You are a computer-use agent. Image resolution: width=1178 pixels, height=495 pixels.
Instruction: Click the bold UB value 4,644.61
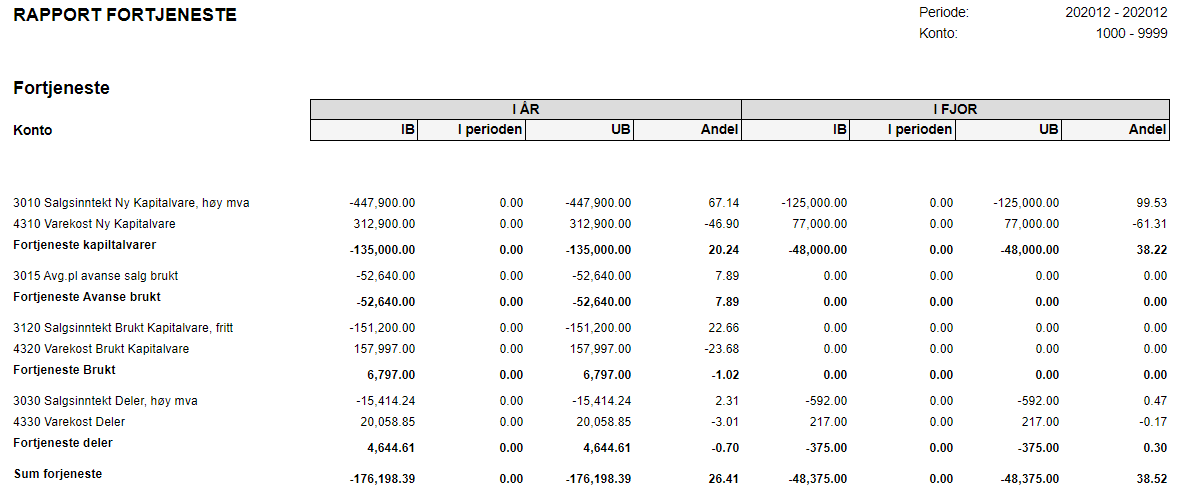[606, 448]
